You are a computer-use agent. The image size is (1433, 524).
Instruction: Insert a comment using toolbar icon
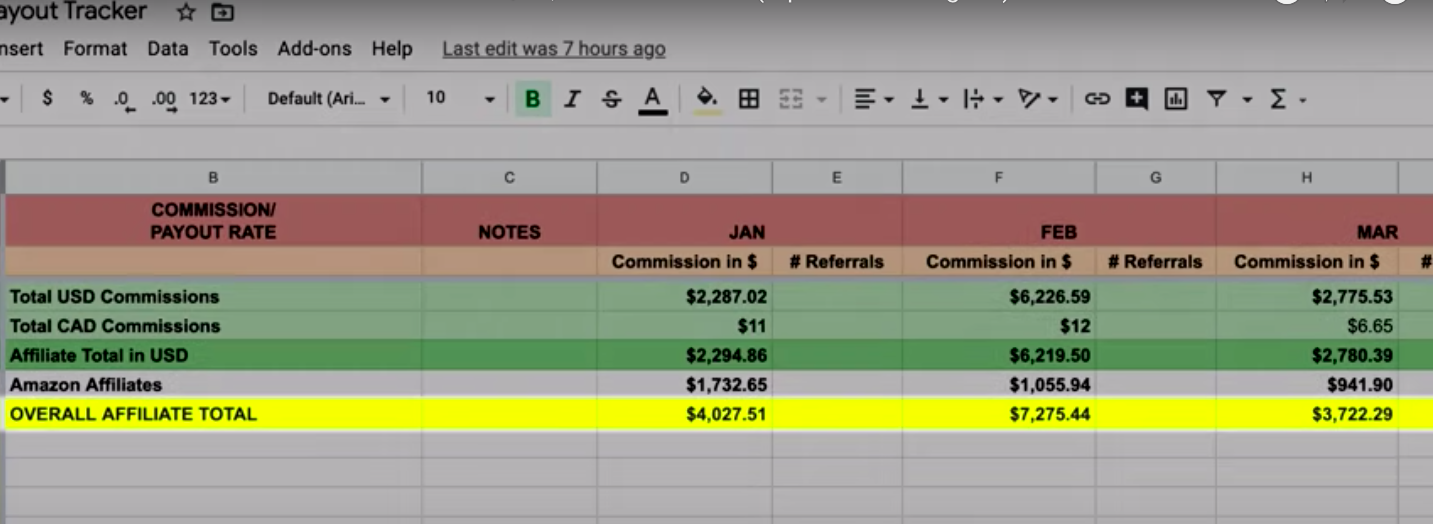pos(1136,99)
